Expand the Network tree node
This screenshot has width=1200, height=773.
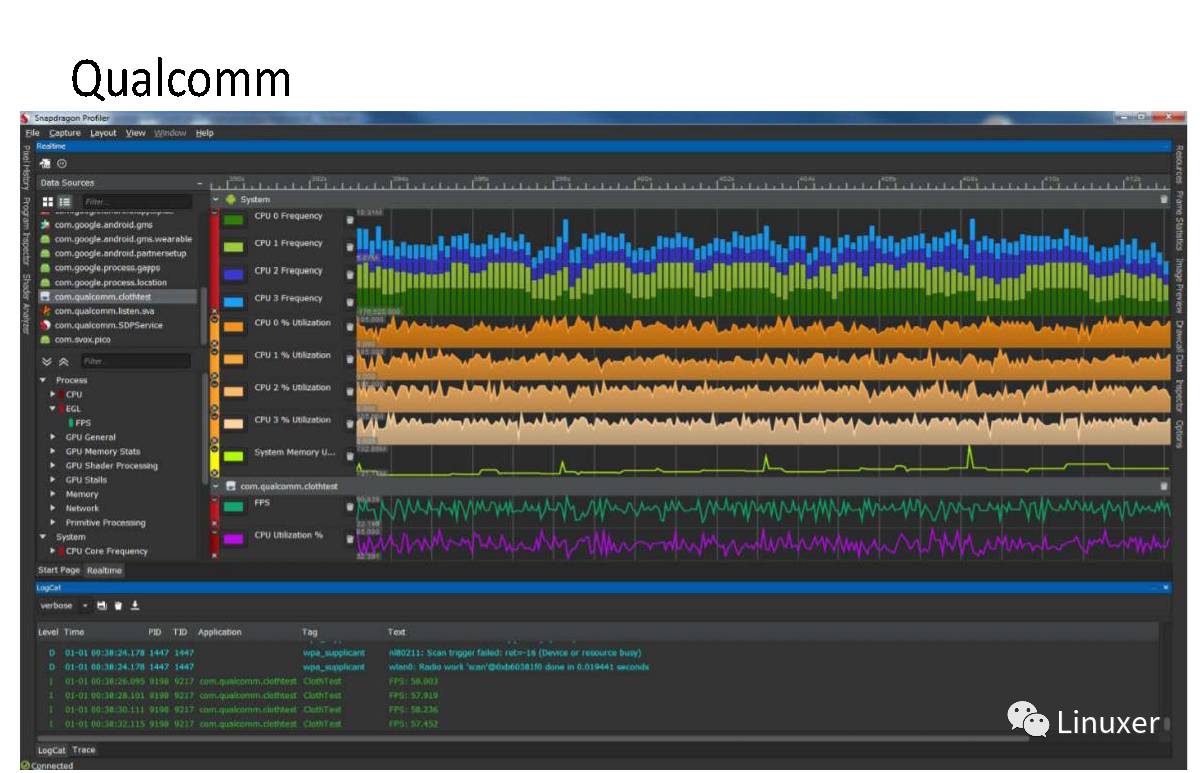(x=53, y=508)
